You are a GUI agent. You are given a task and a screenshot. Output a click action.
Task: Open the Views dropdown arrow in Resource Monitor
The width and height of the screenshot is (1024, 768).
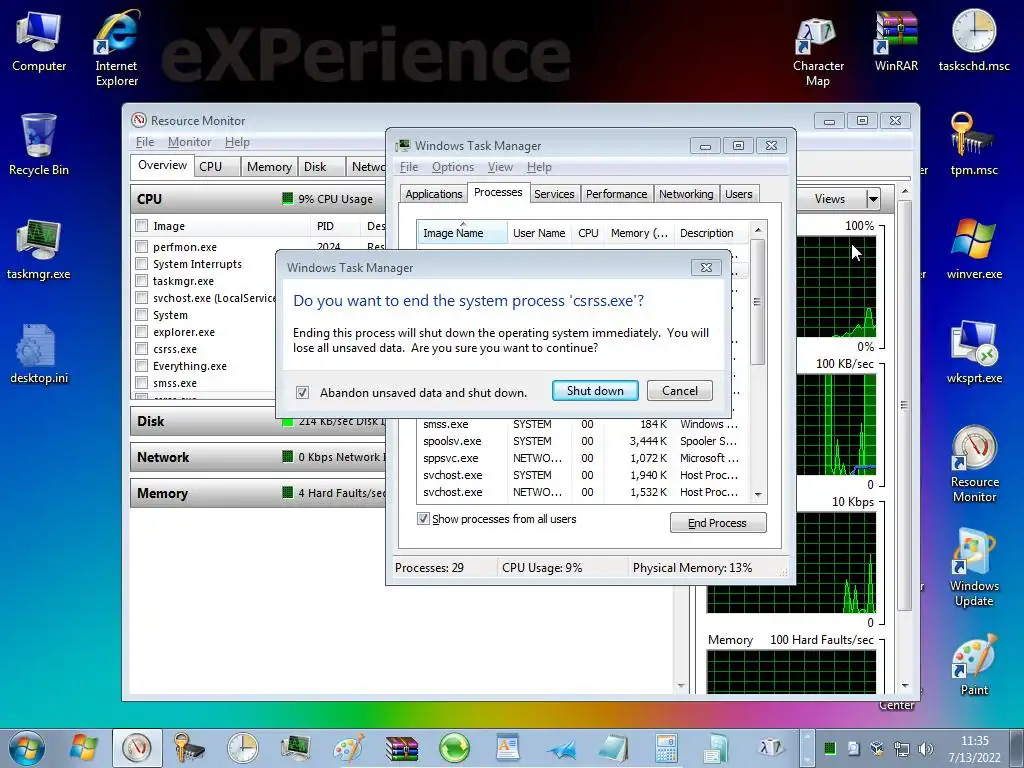pyautogui.click(x=872, y=199)
